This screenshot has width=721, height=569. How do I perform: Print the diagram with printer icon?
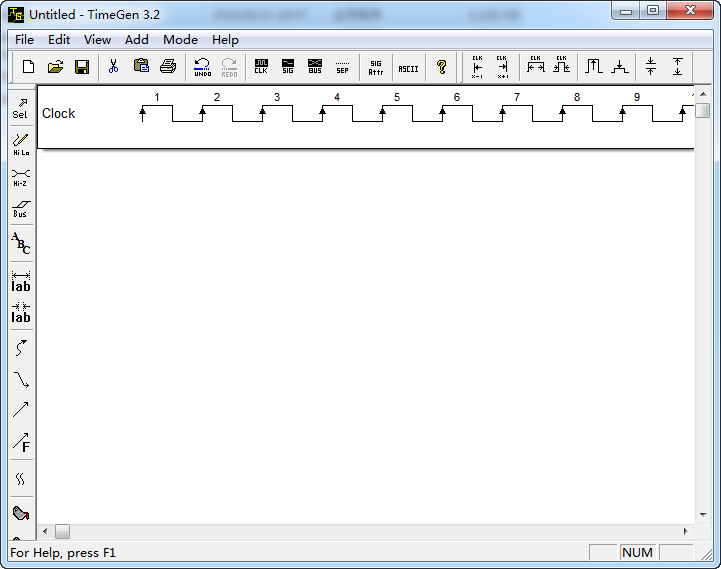pos(168,67)
